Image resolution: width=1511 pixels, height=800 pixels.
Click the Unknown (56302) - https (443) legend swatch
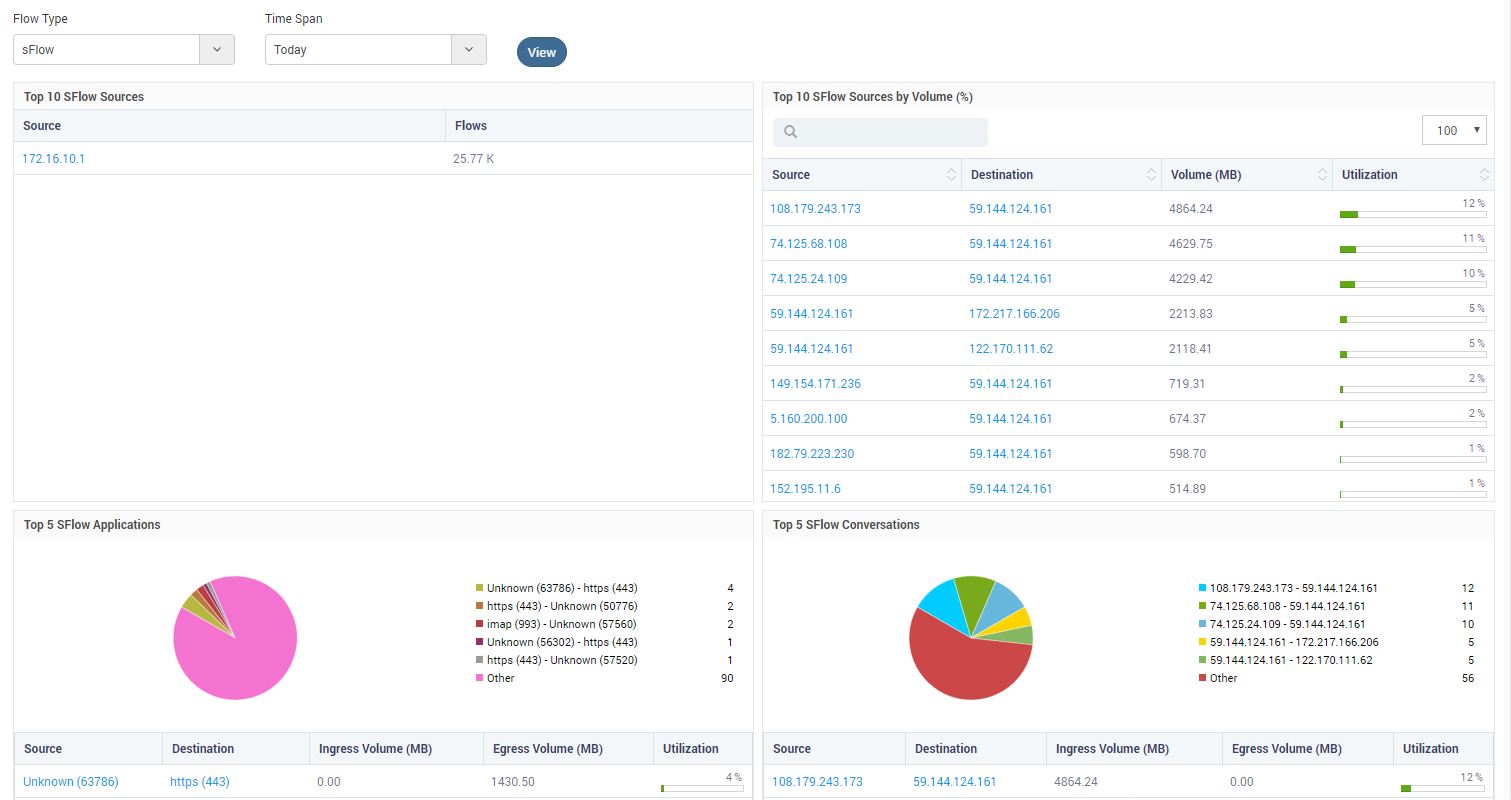[x=479, y=642]
